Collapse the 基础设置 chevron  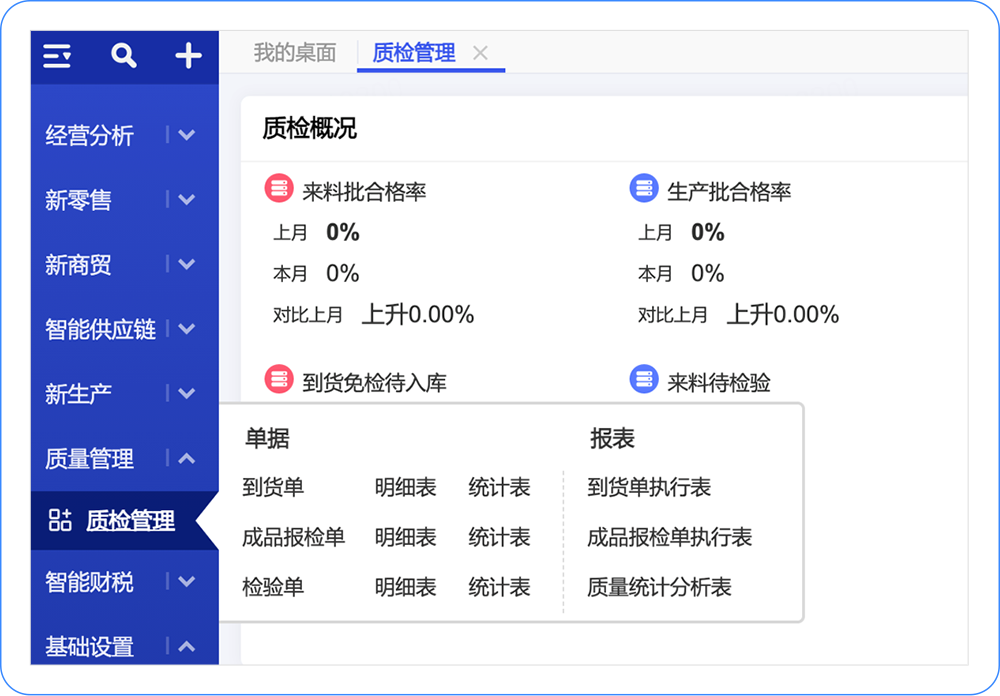[186, 646]
